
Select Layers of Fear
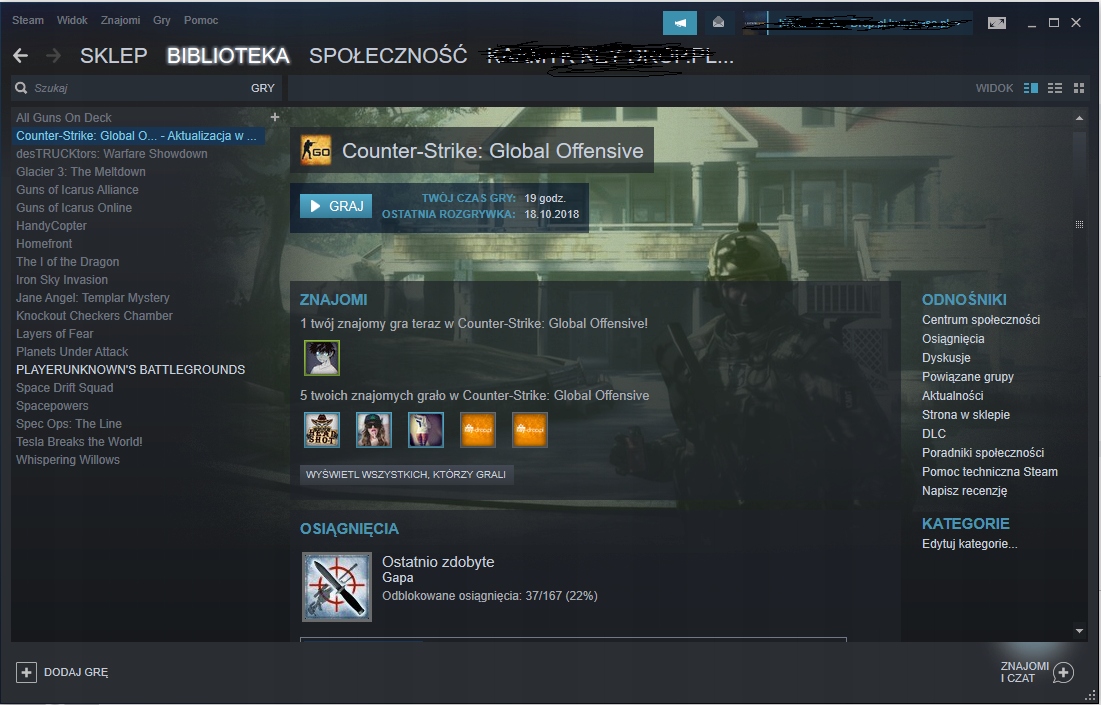tap(55, 334)
